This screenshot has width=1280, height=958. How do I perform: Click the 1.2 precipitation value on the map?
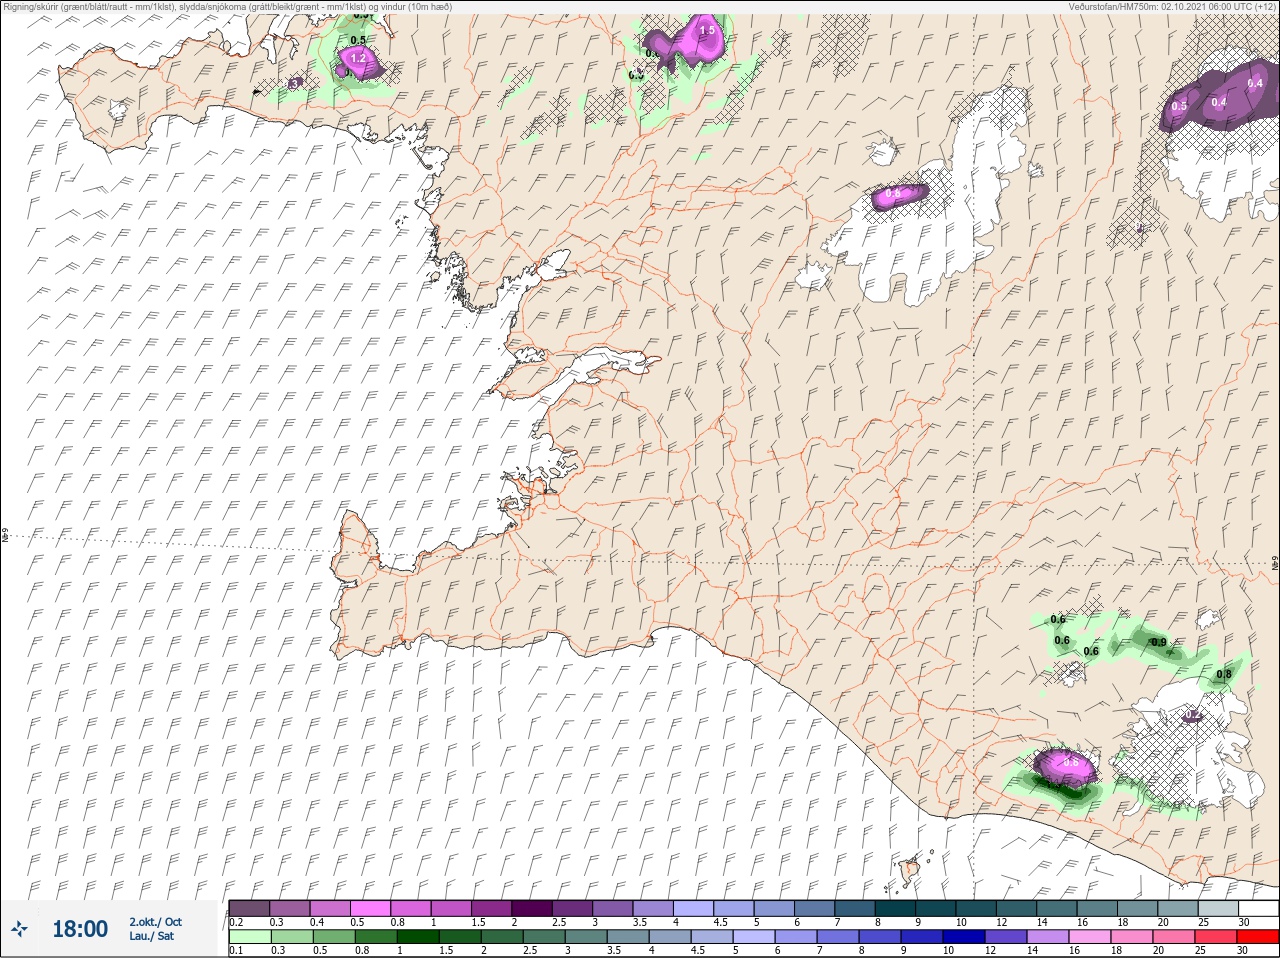pyautogui.click(x=358, y=59)
